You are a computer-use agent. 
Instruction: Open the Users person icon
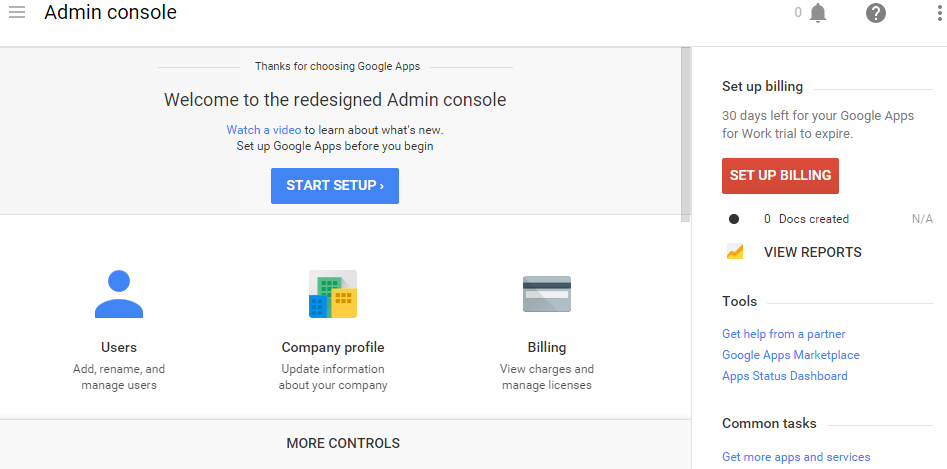119,294
